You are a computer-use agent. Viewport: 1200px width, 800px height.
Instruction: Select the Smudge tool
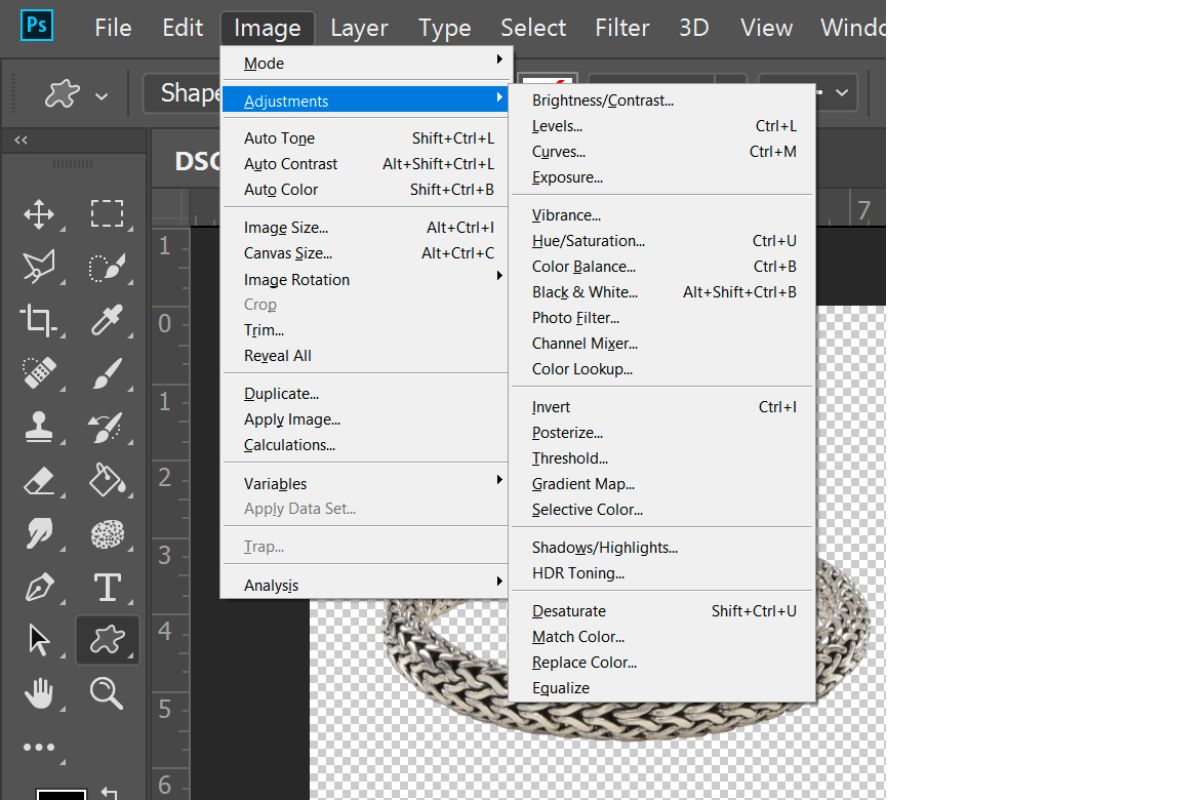tap(39, 534)
